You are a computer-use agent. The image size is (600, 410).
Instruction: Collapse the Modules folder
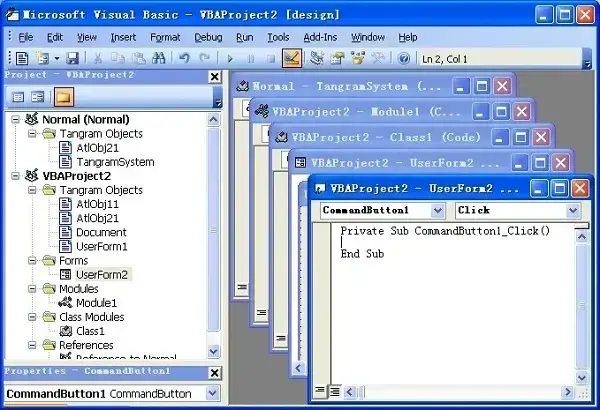(x=33, y=289)
